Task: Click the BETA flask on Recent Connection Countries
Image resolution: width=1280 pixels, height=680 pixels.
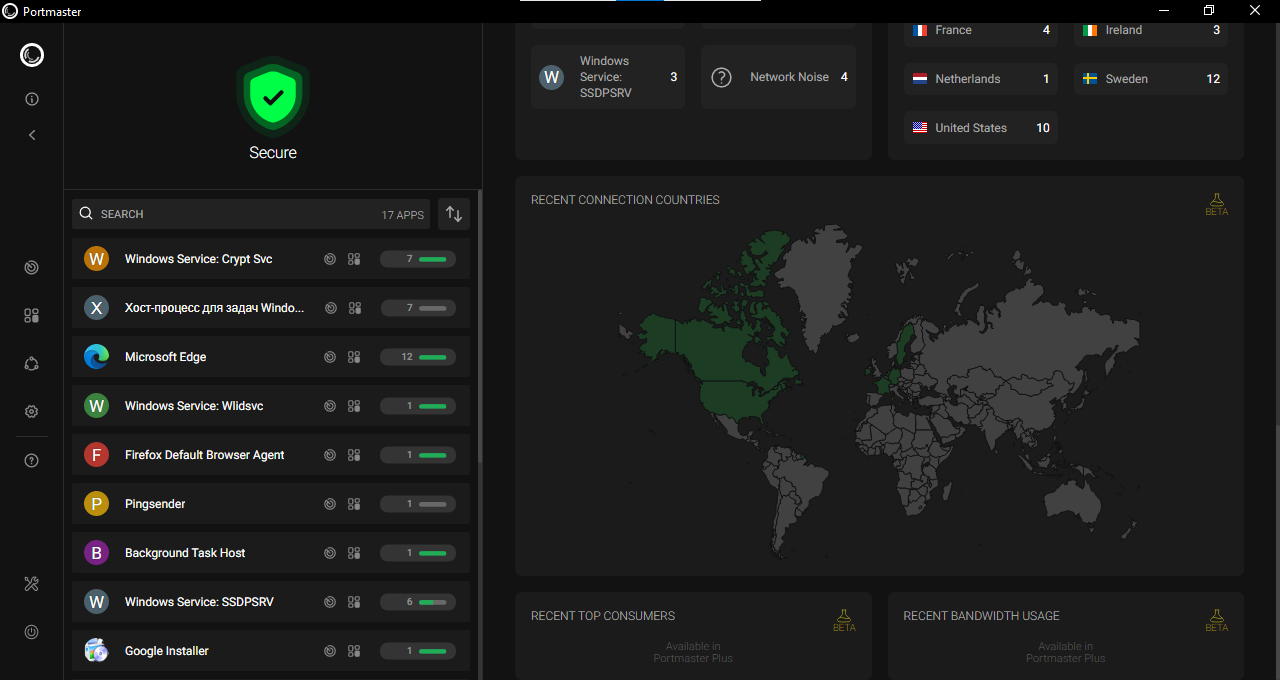Action: coord(1216,204)
